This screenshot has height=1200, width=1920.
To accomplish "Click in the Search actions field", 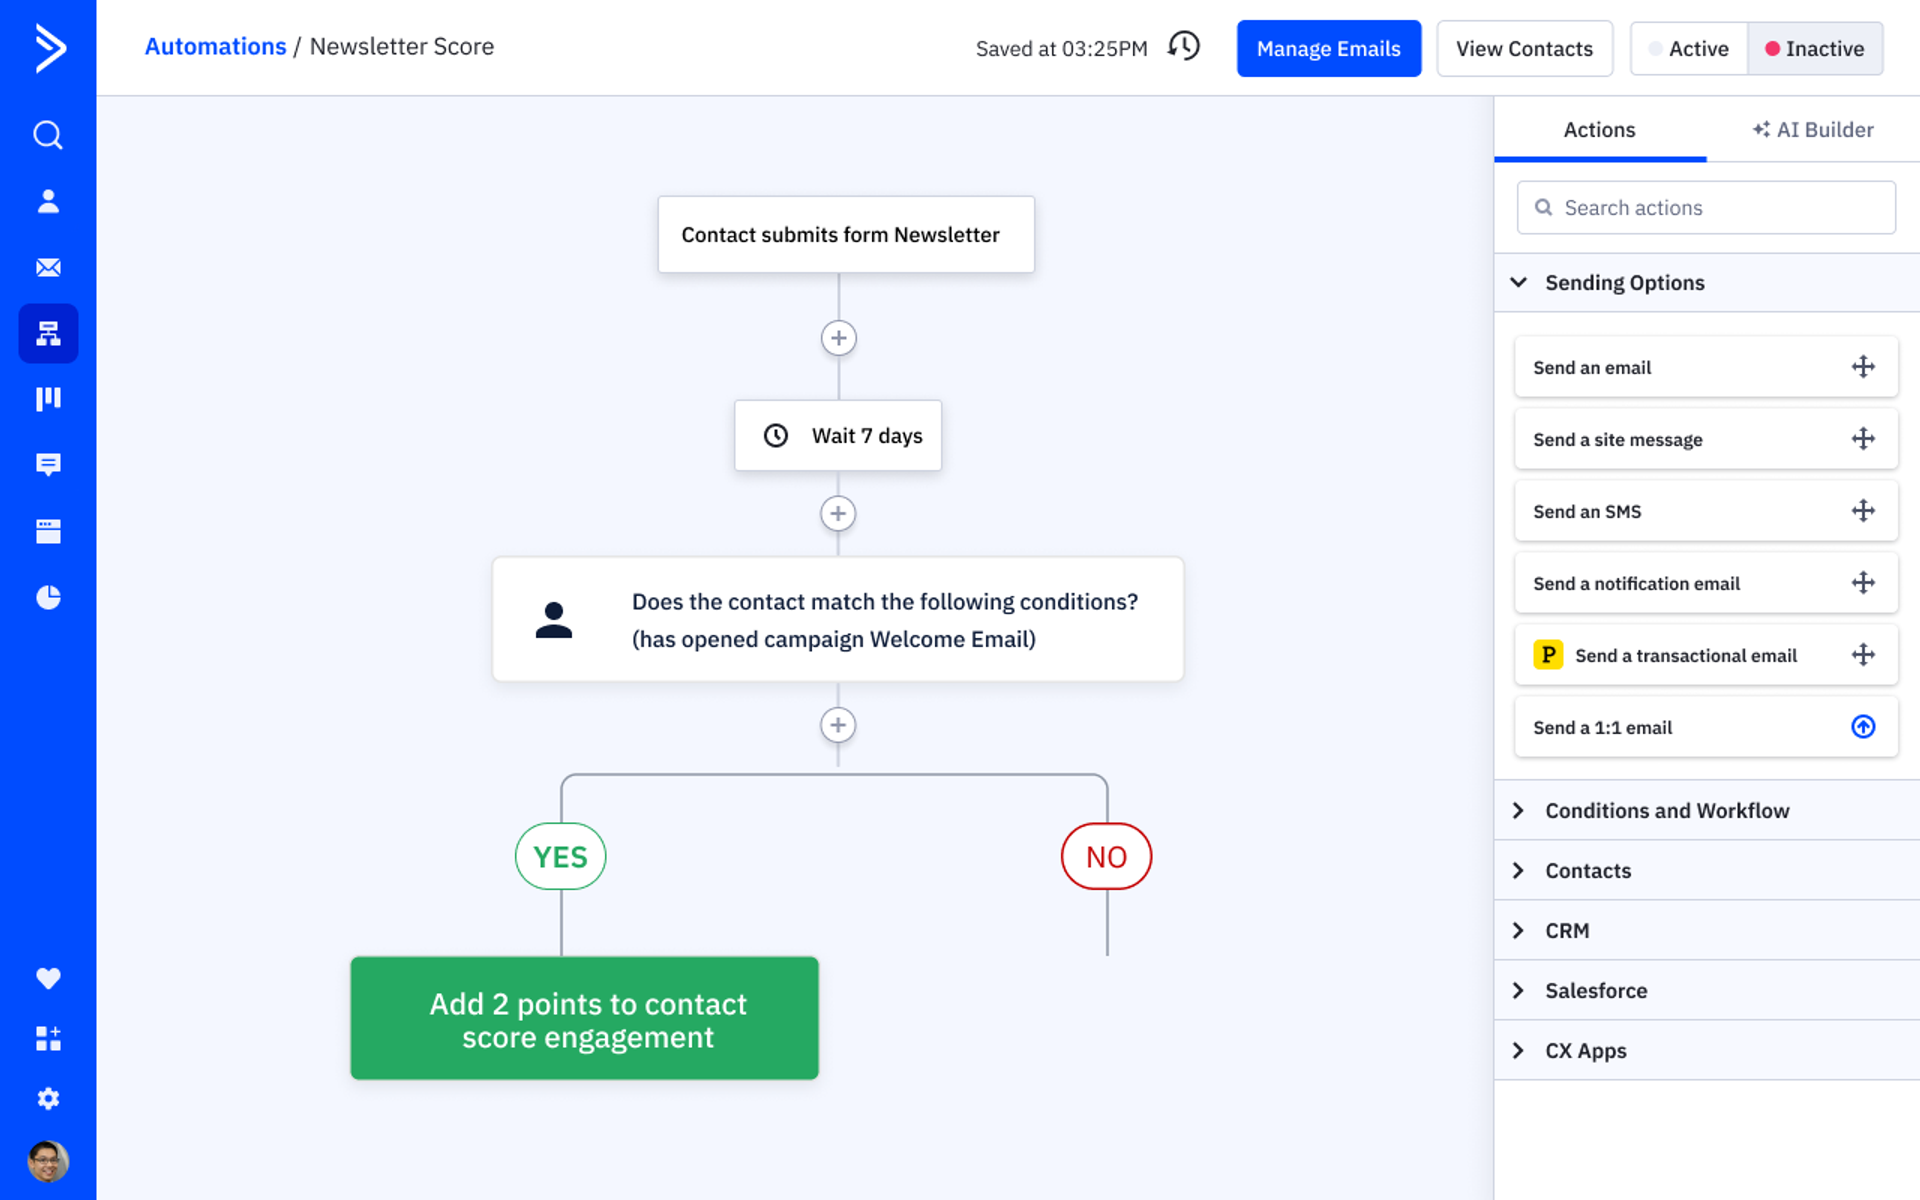I will pyautogui.click(x=1705, y=207).
